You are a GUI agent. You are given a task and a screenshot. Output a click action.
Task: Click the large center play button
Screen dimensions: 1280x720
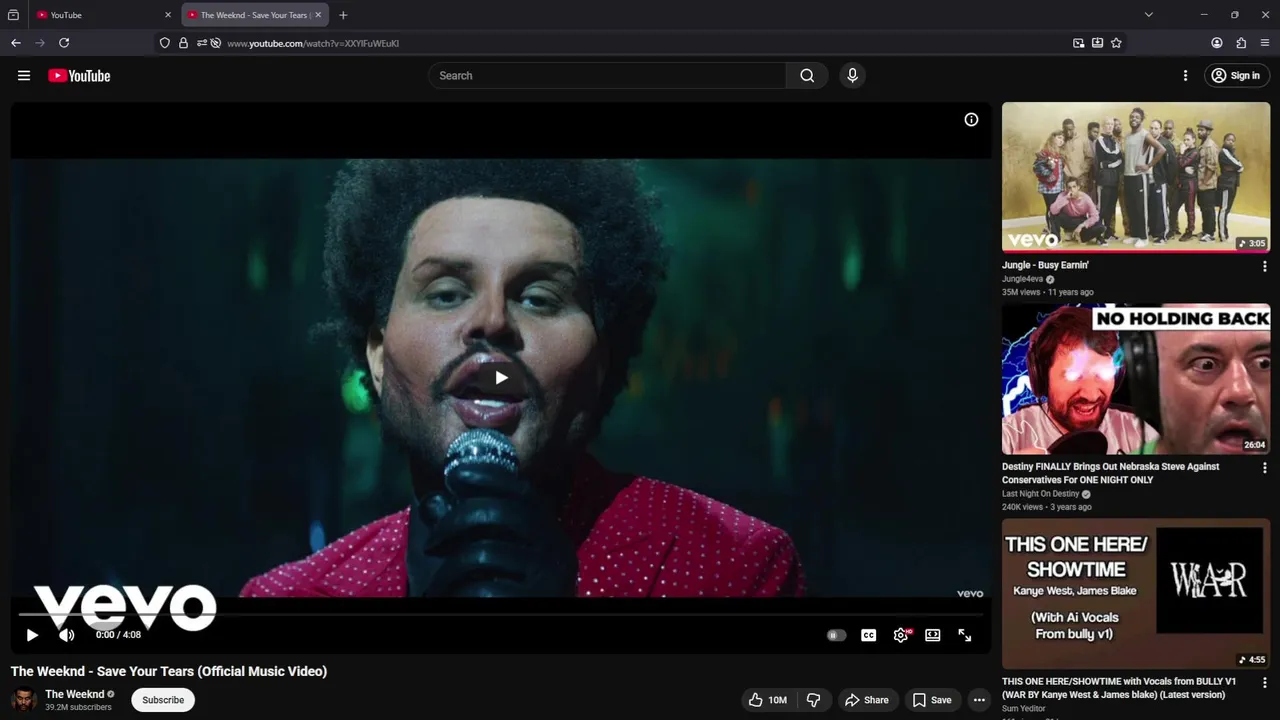pyautogui.click(x=501, y=377)
